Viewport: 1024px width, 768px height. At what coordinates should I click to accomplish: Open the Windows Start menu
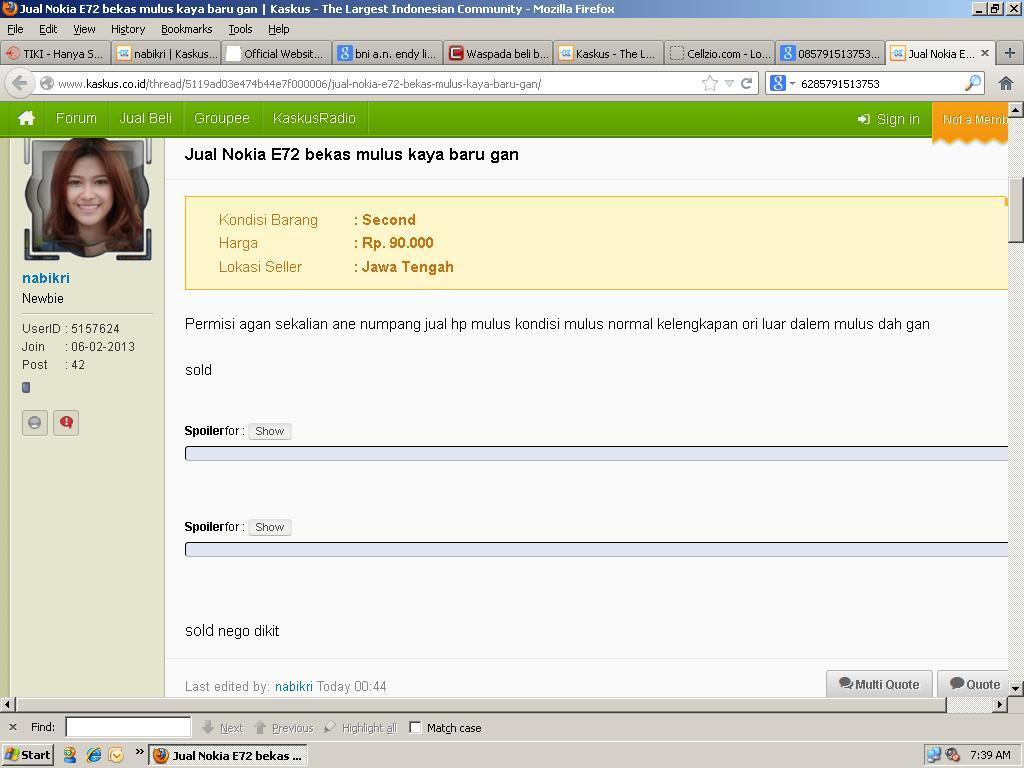click(x=27, y=755)
